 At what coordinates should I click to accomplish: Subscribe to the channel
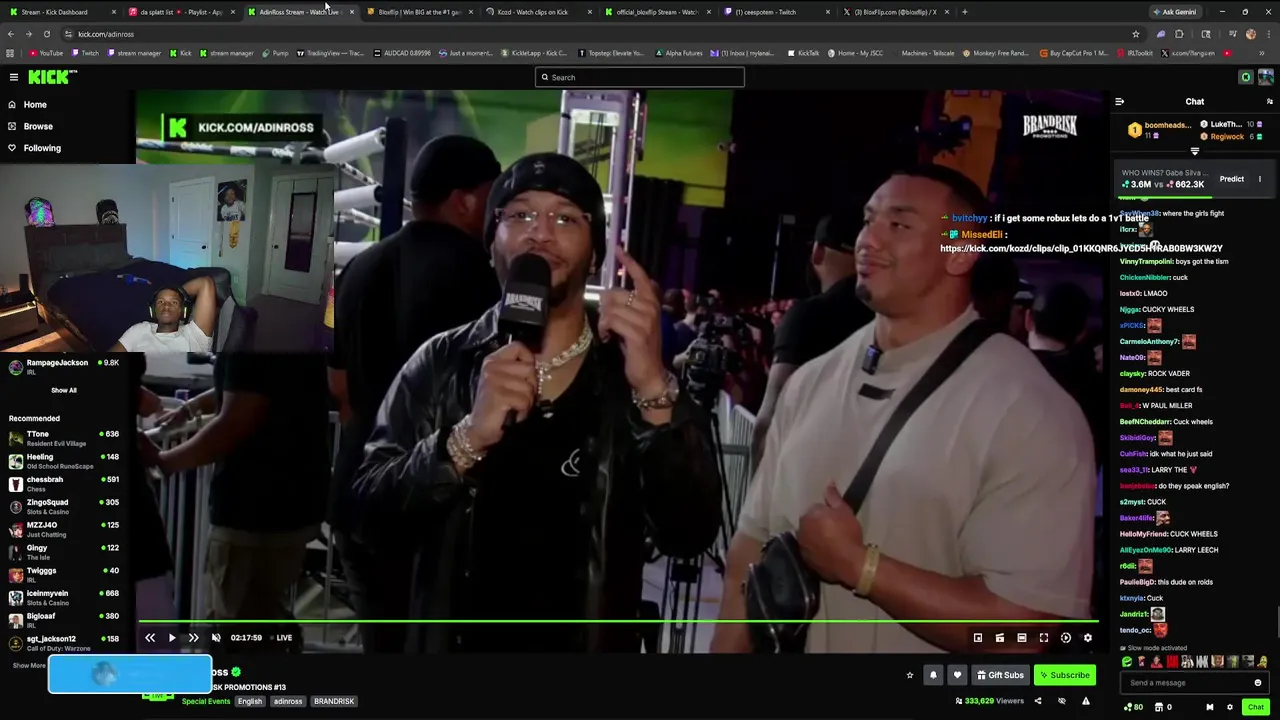[x=1065, y=675]
